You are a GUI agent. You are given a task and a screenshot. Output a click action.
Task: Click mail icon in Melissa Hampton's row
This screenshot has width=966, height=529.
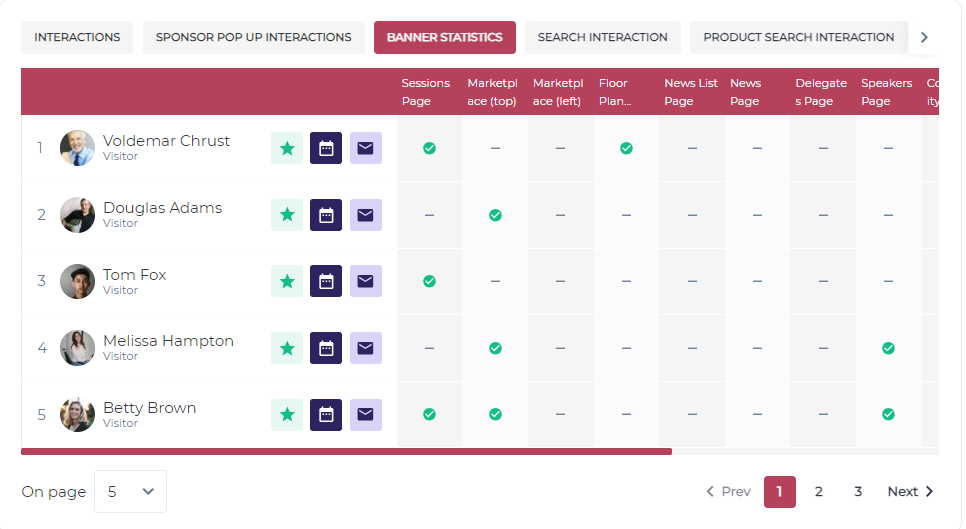365,348
